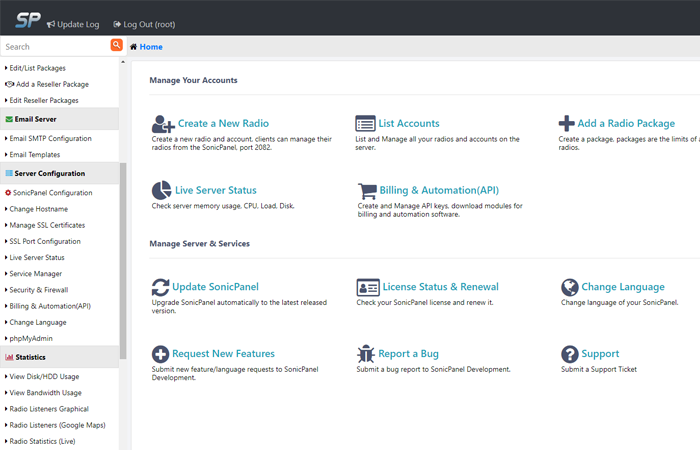Click the Change Language globe icon
This screenshot has height=450, width=700.
(x=570, y=287)
